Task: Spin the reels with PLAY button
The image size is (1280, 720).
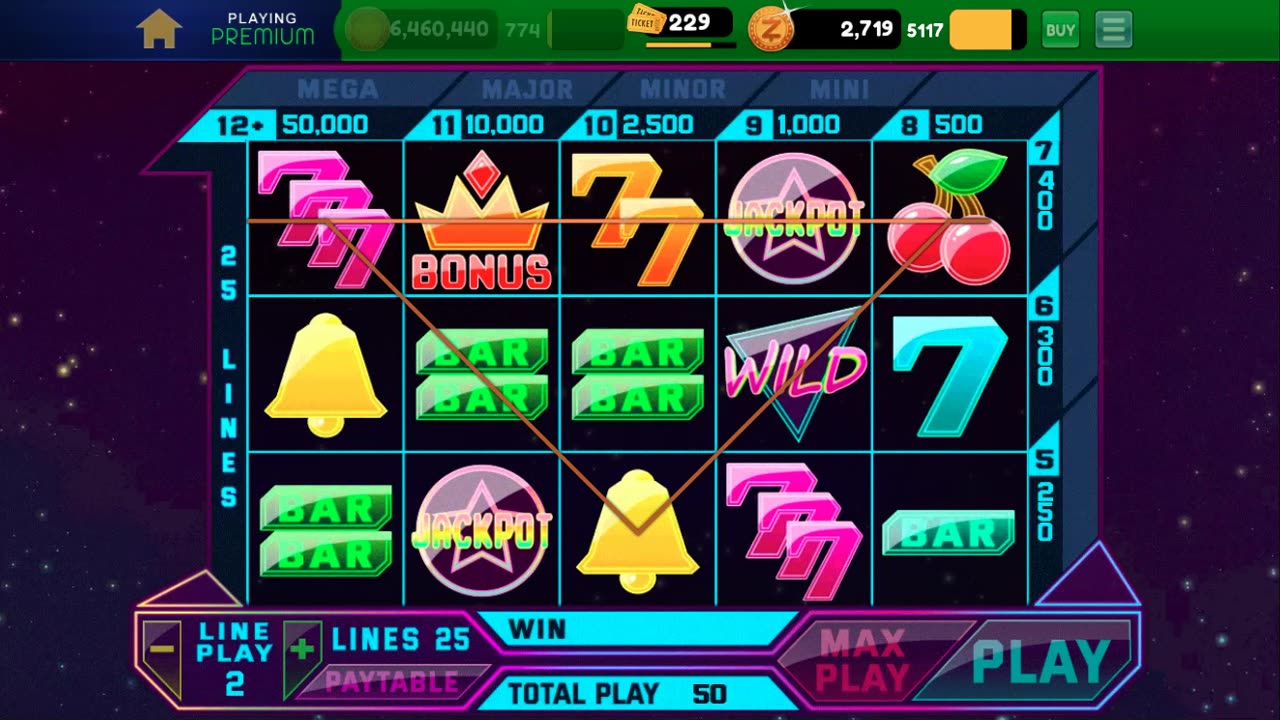Action: coord(1040,660)
